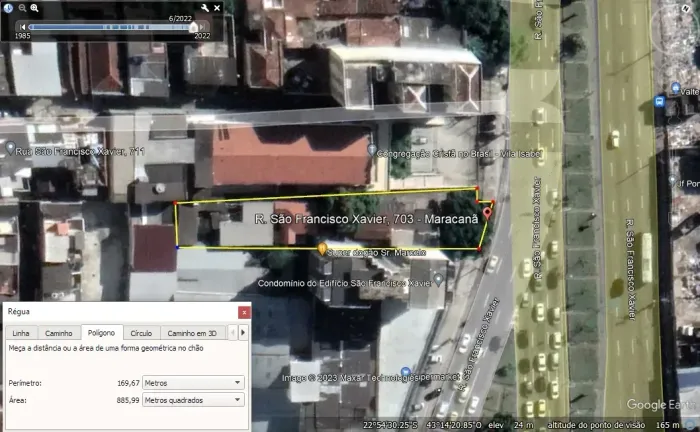Screen dimensions: 700x432
Task: Step to the next imagery date
Action: [x=202, y=27]
